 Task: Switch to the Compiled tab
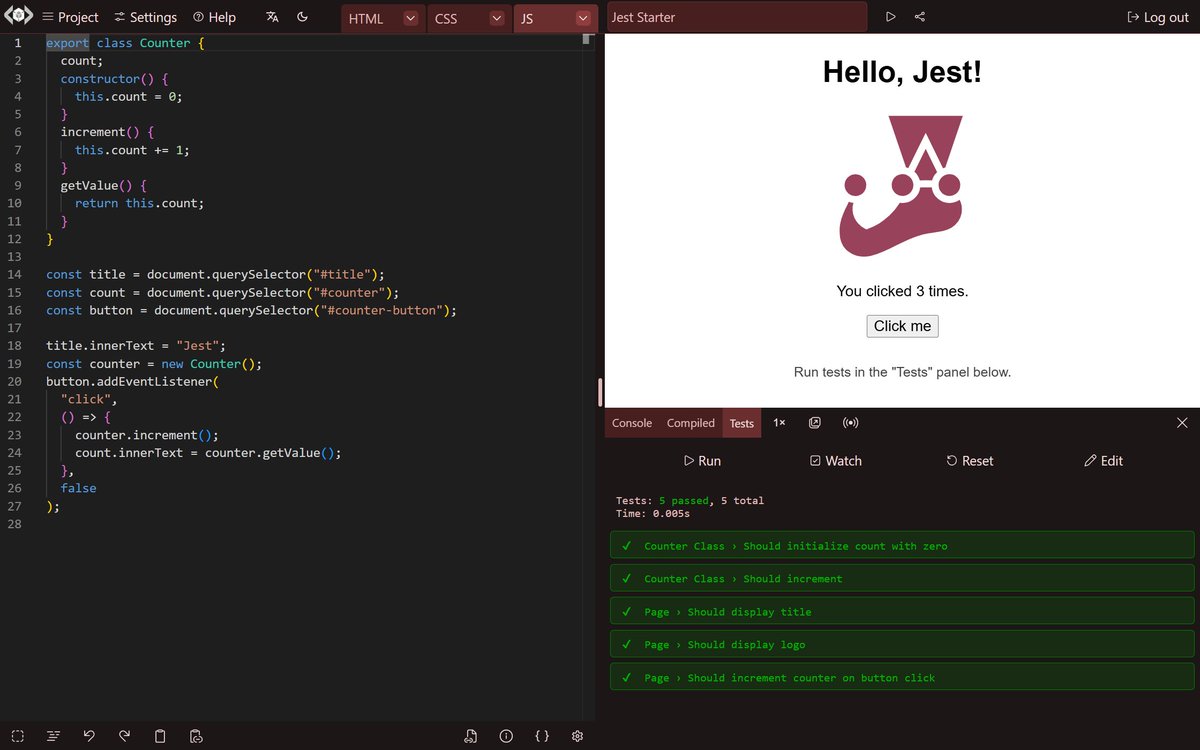tap(691, 423)
